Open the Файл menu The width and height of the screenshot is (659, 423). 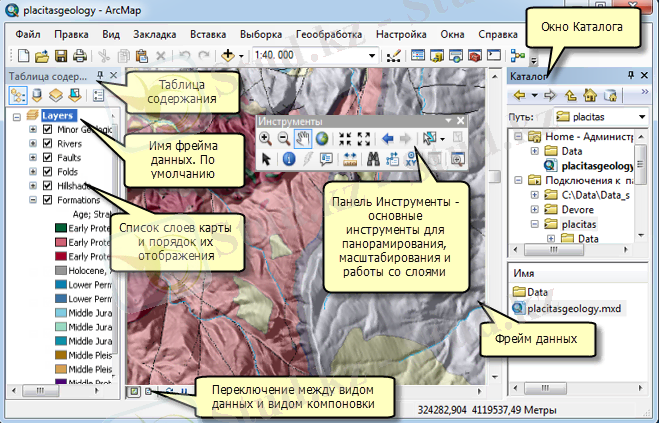28,34
